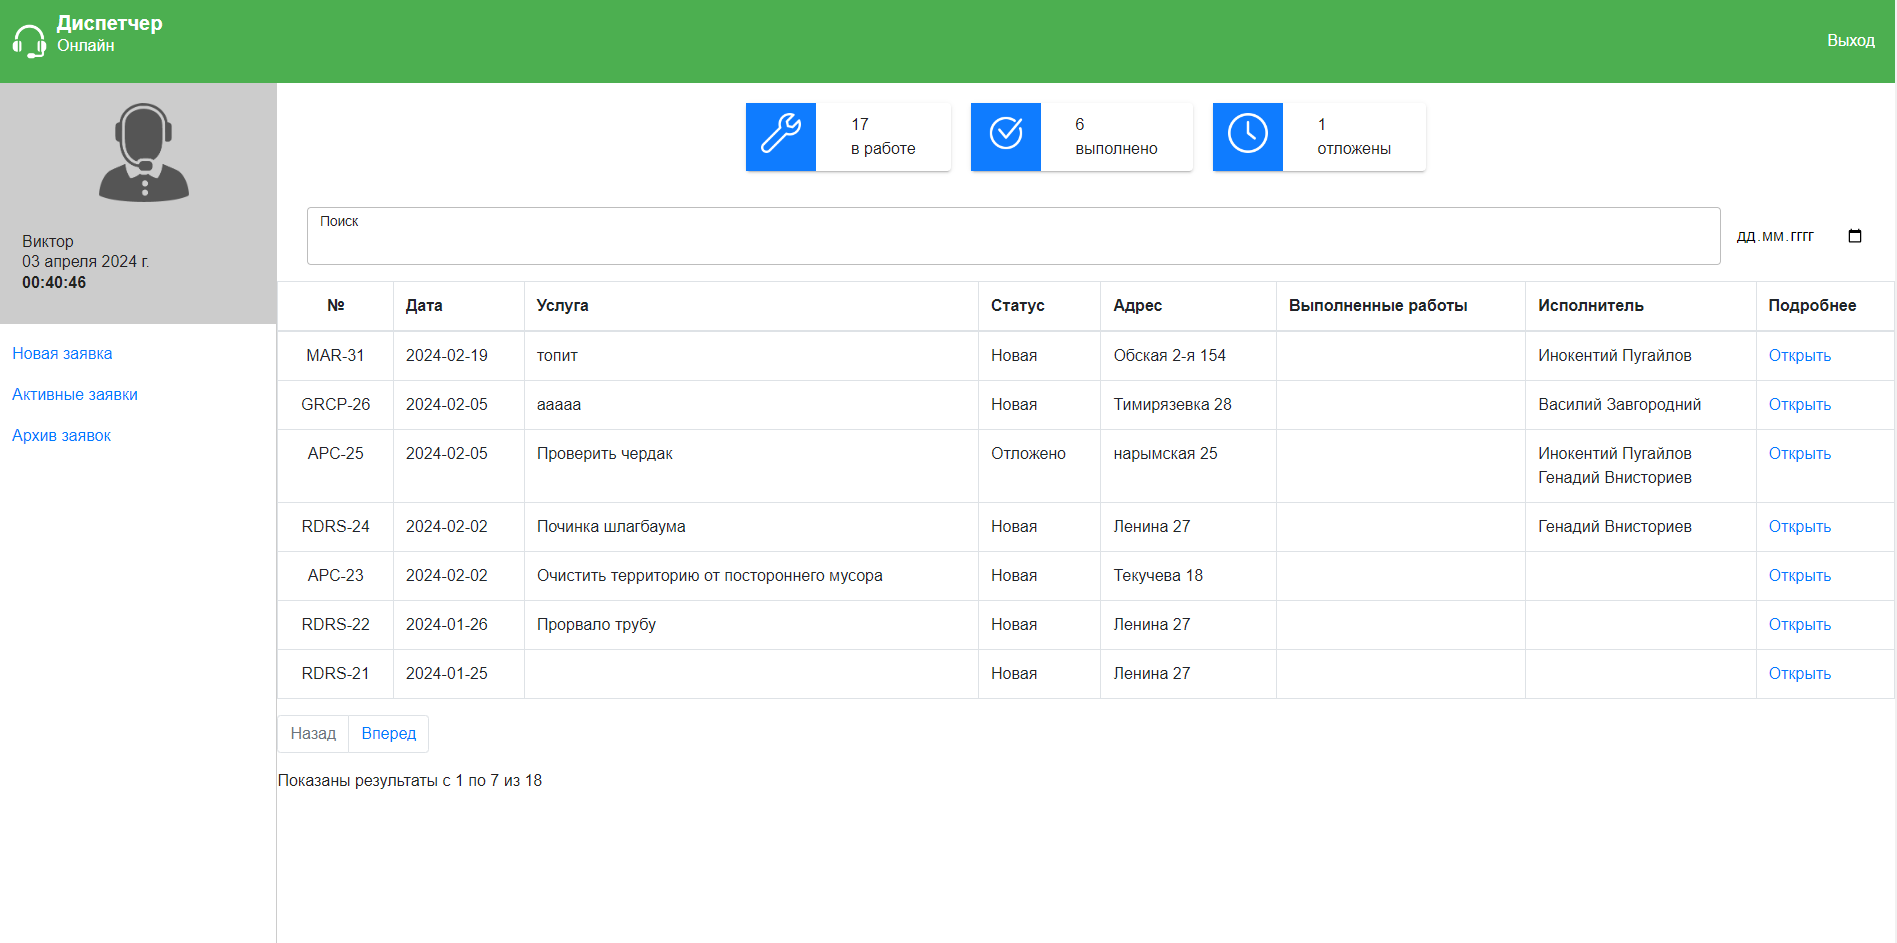The width and height of the screenshot is (1897, 943).
Task: Click the dispatcher avatar image
Action: pos(144,153)
